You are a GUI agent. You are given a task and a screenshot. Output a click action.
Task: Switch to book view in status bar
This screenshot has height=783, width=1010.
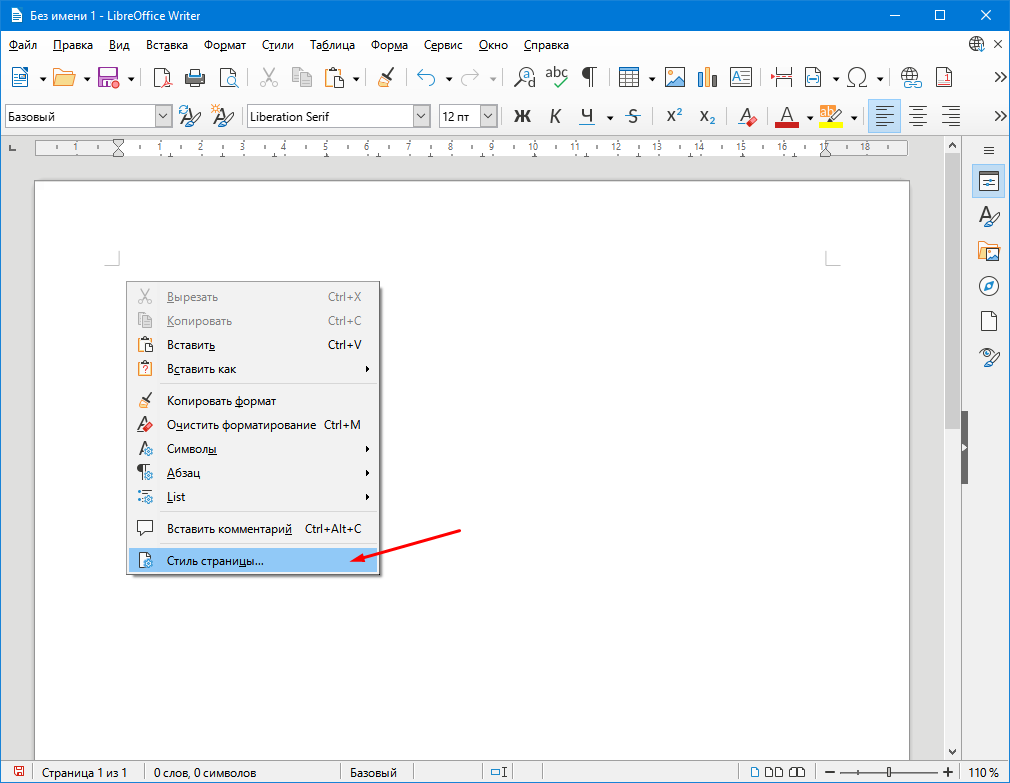point(797,771)
